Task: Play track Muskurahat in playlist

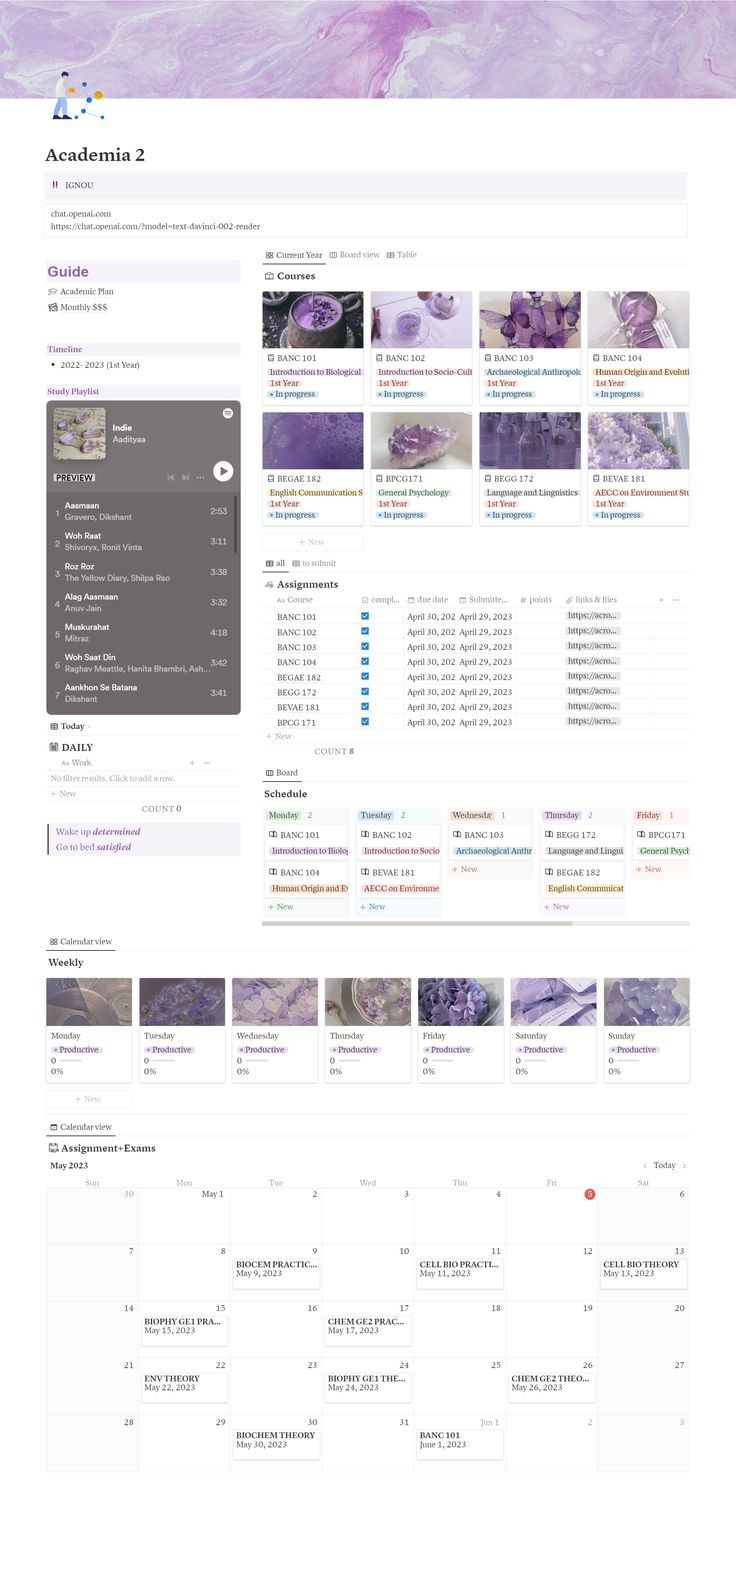Action: (142, 632)
